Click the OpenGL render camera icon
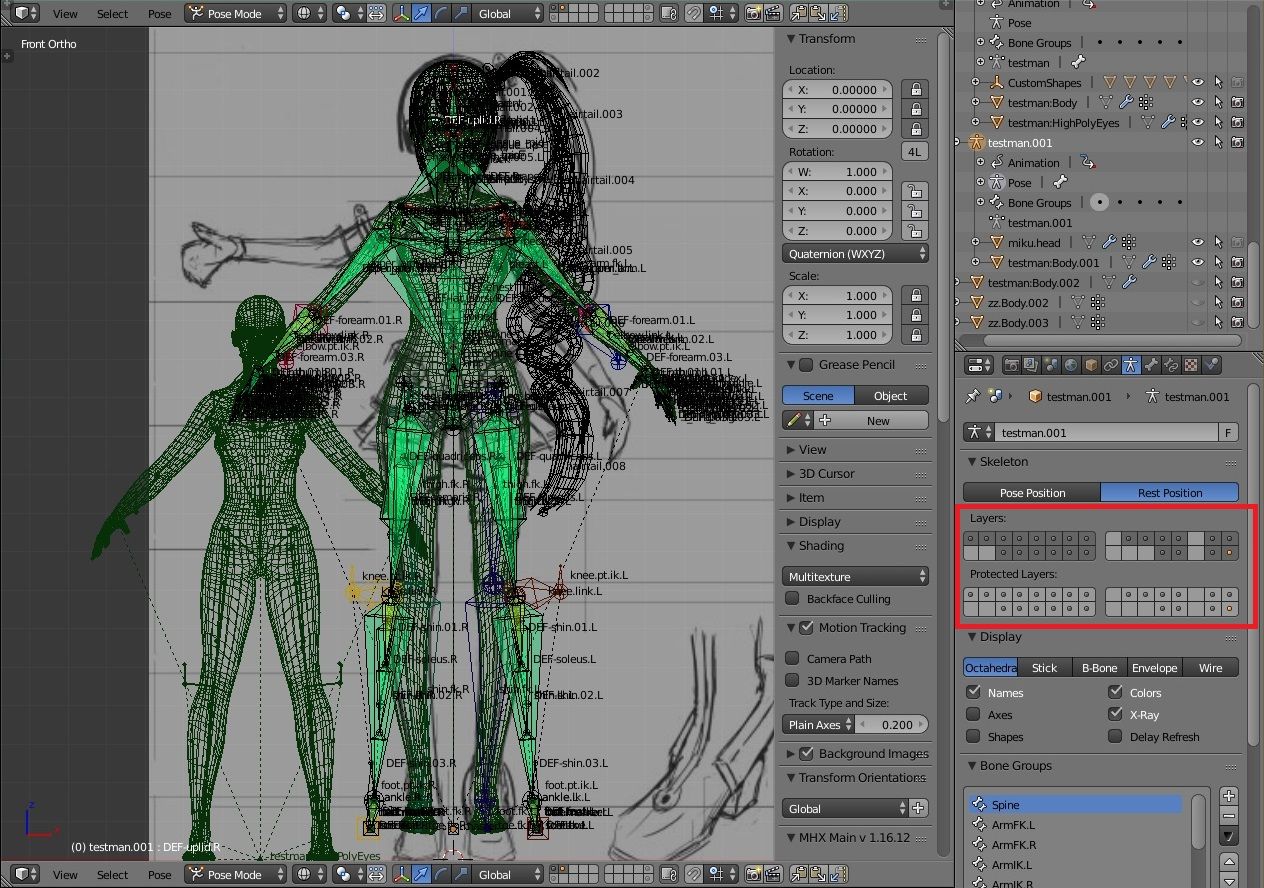The height and width of the screenshot is (888, 1264). point(756,13)
